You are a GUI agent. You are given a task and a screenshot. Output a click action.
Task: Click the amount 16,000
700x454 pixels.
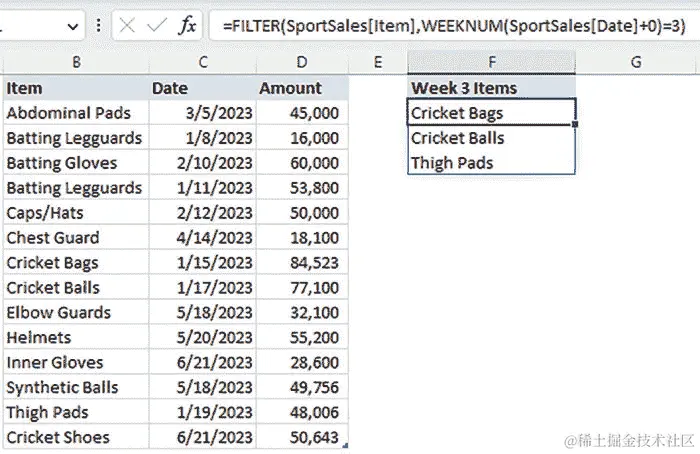point(302,138)
